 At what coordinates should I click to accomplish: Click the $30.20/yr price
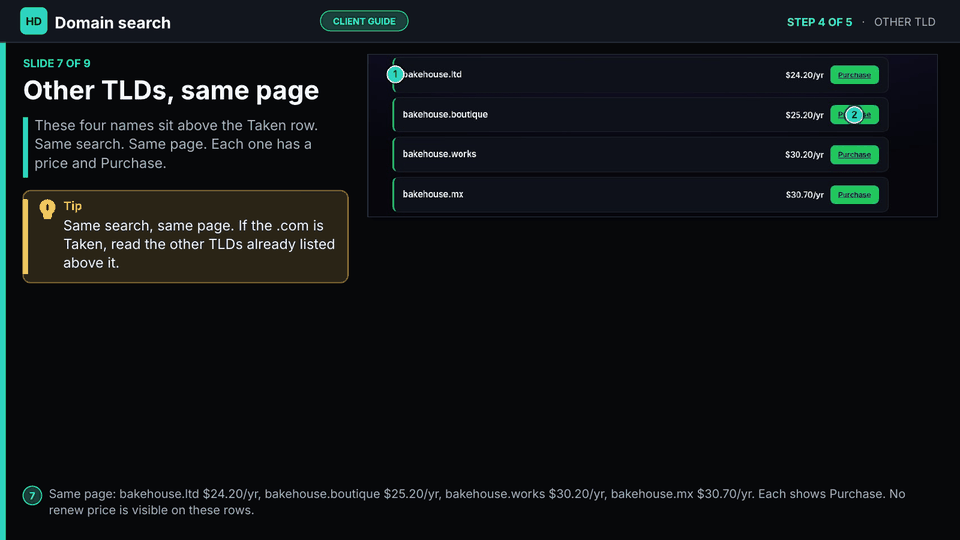pos(804,155)
